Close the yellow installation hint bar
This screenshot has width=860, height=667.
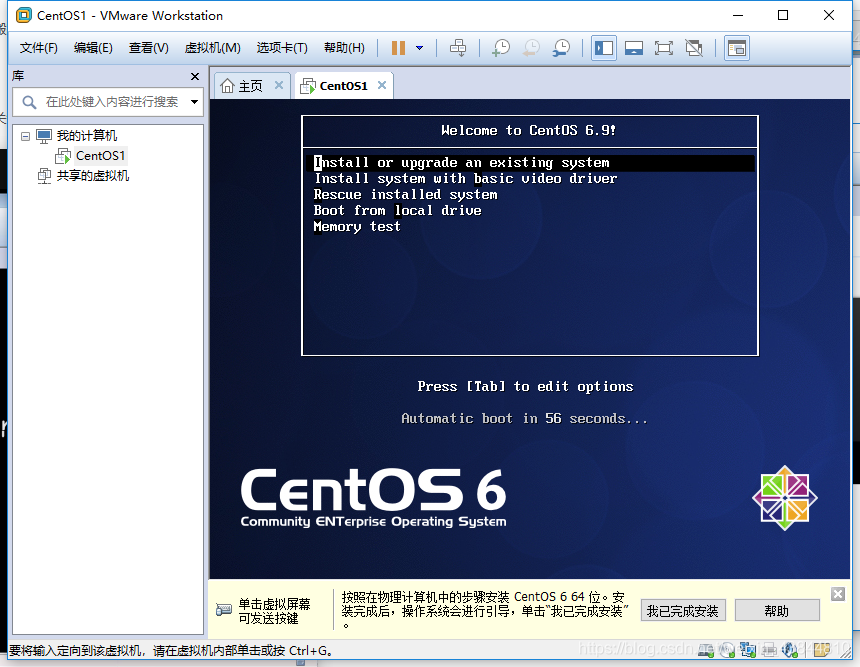click(838, 594)
